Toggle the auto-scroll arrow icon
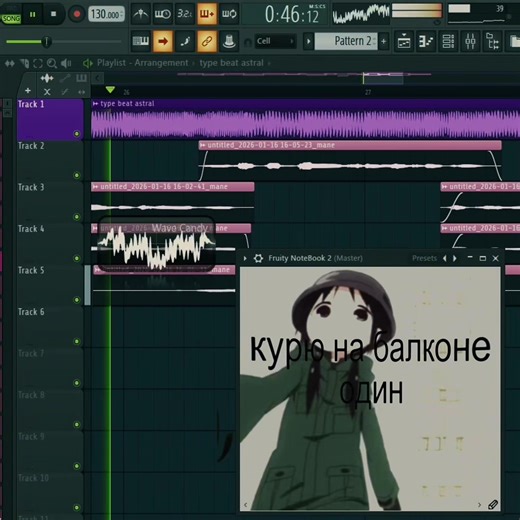The image size is (520, 520). (x=163, y=41)
